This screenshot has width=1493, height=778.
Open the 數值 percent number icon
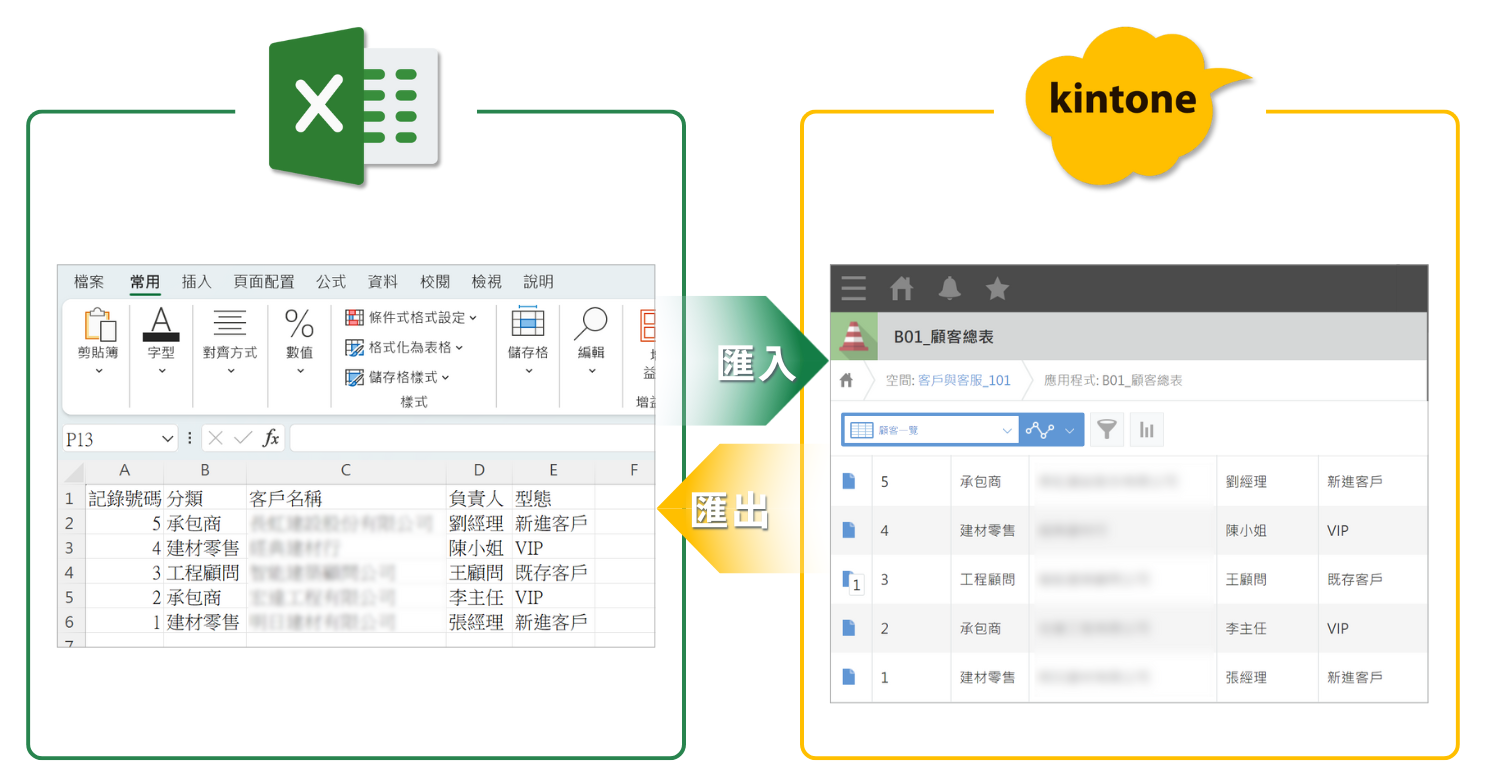coord(300,323)
